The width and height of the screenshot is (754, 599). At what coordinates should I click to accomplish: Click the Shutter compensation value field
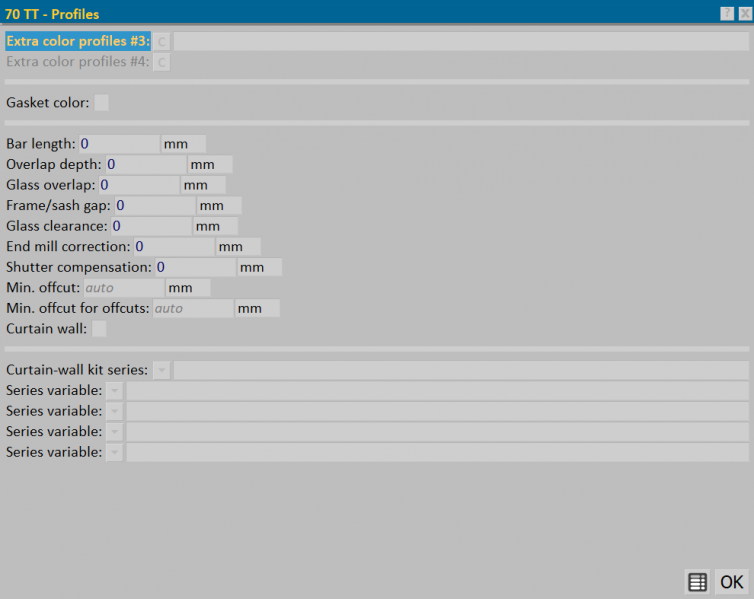click(x=196, y=267)
